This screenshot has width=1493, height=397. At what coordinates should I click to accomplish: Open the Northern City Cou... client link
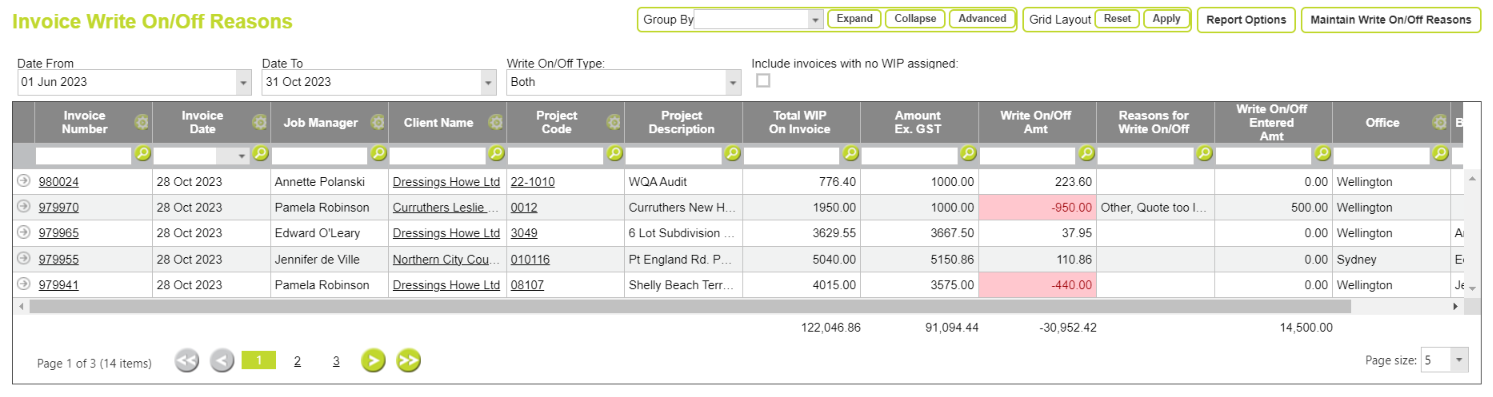coord(446,259)
